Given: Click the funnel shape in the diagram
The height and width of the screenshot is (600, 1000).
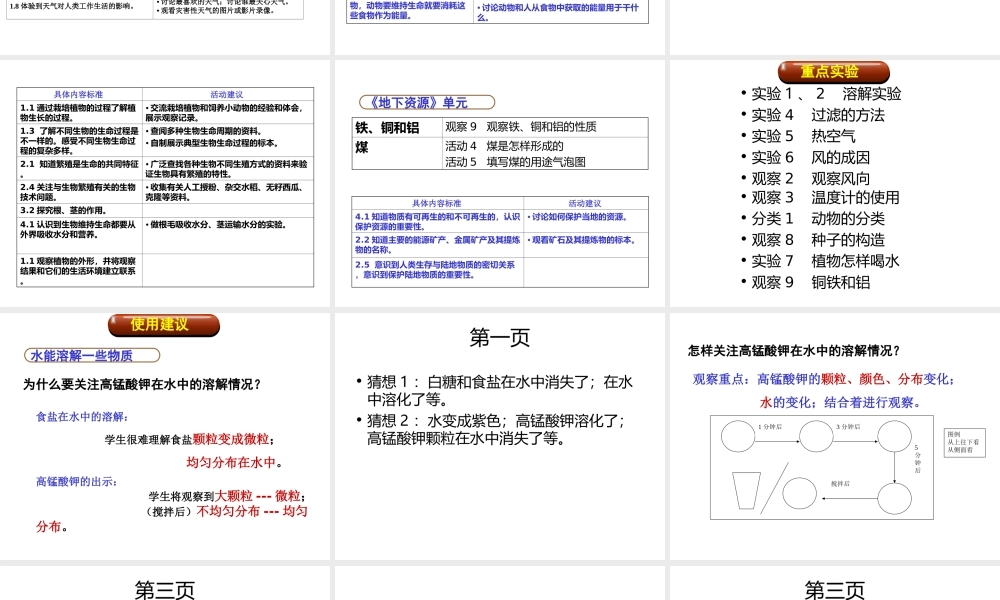Looking at the screenshot, I should [x=746, y=490].
